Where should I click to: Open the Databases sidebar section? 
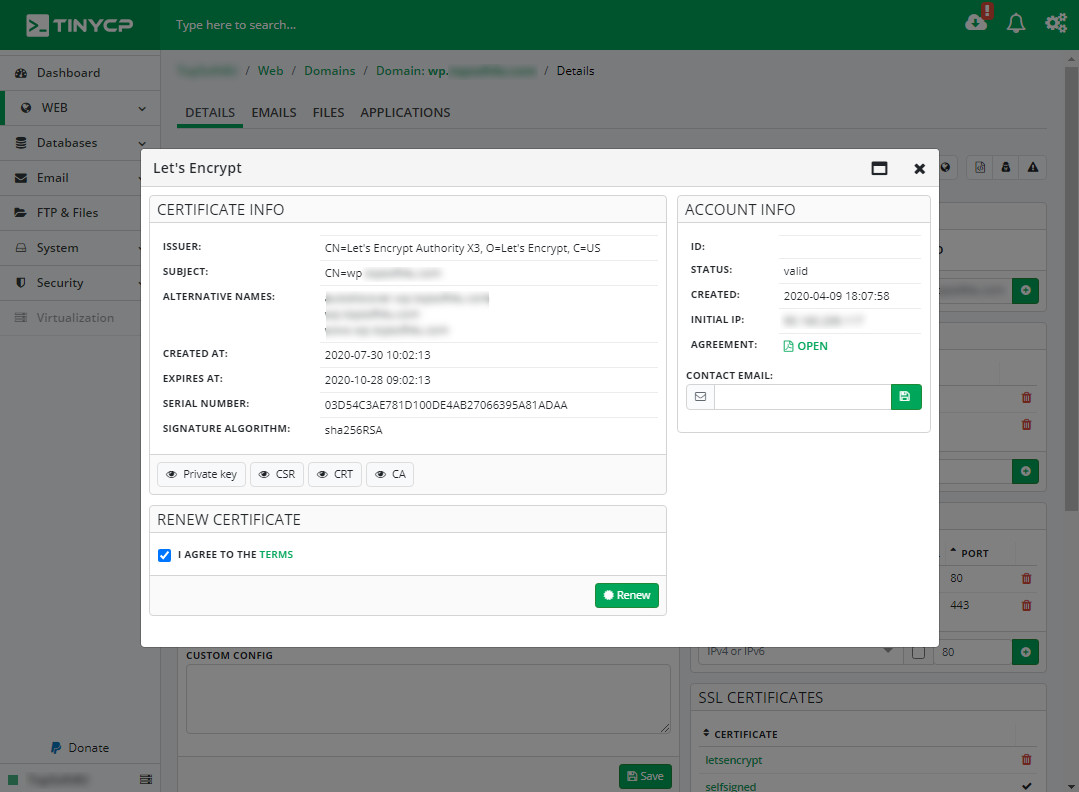[x=80, y=143]
